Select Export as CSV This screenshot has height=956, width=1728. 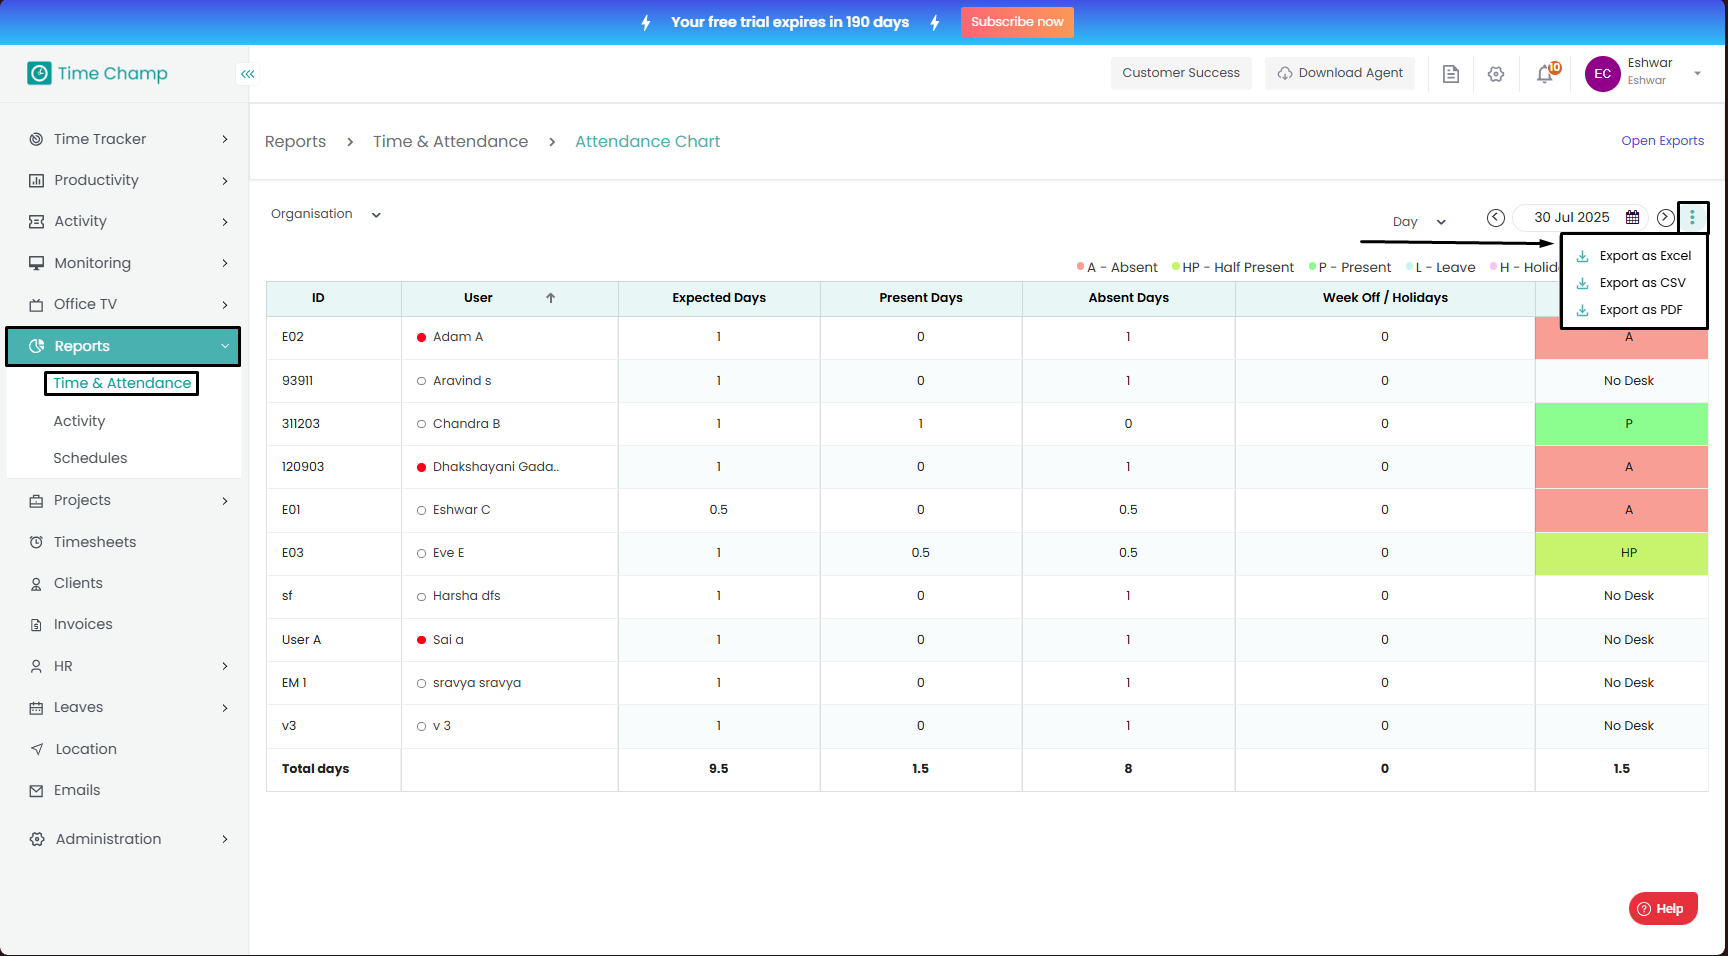[x=1641, y=283]
